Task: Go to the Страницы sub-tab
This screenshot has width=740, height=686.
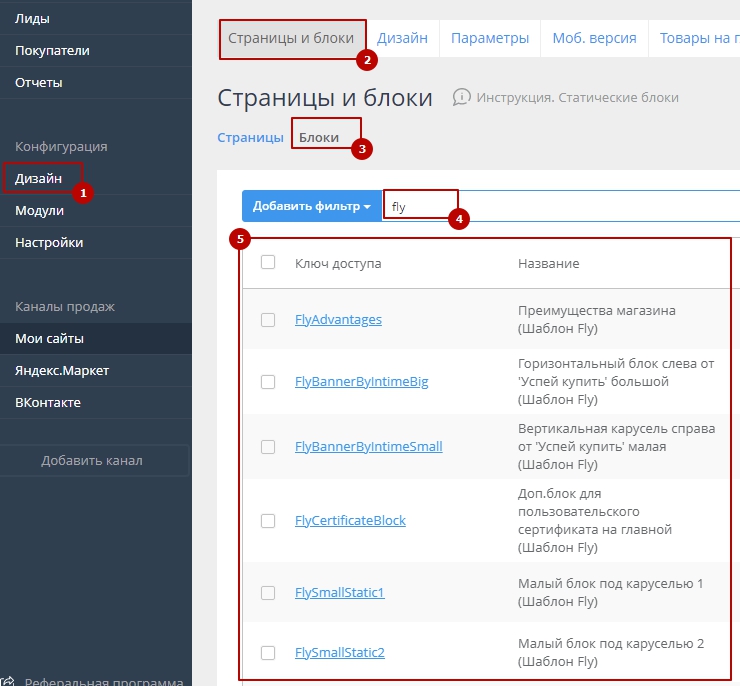Action: tap(250, 137)
